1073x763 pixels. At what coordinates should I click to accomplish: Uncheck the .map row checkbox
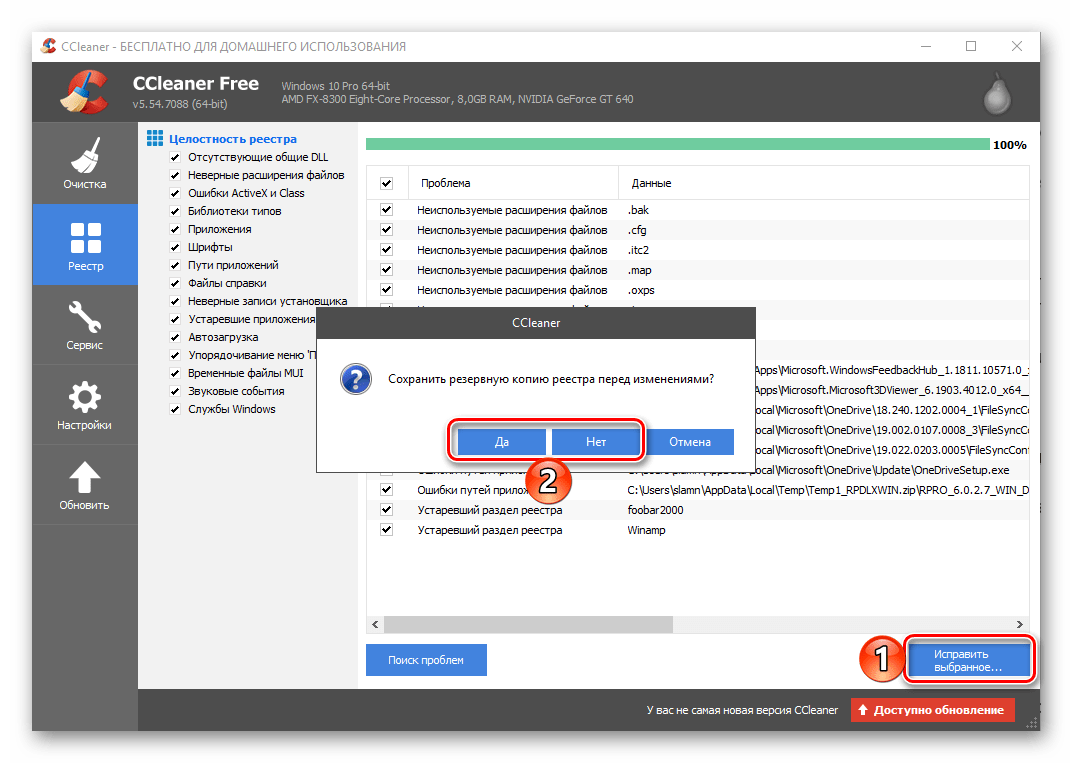pyautogui.click(x=387, y=270)
